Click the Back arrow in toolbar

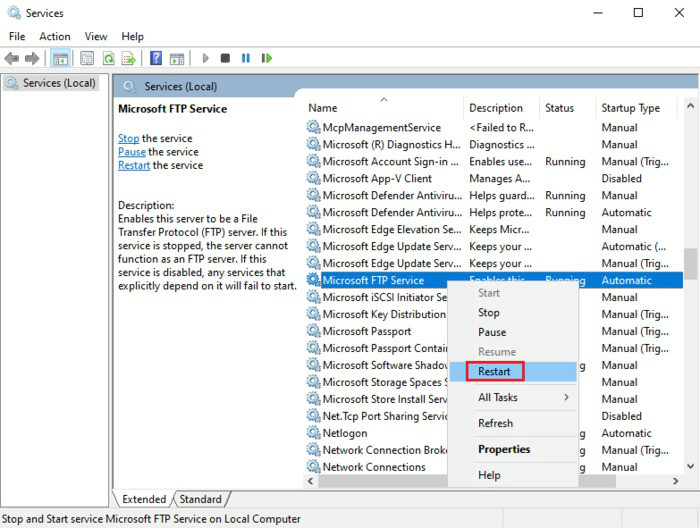point(12,59)
